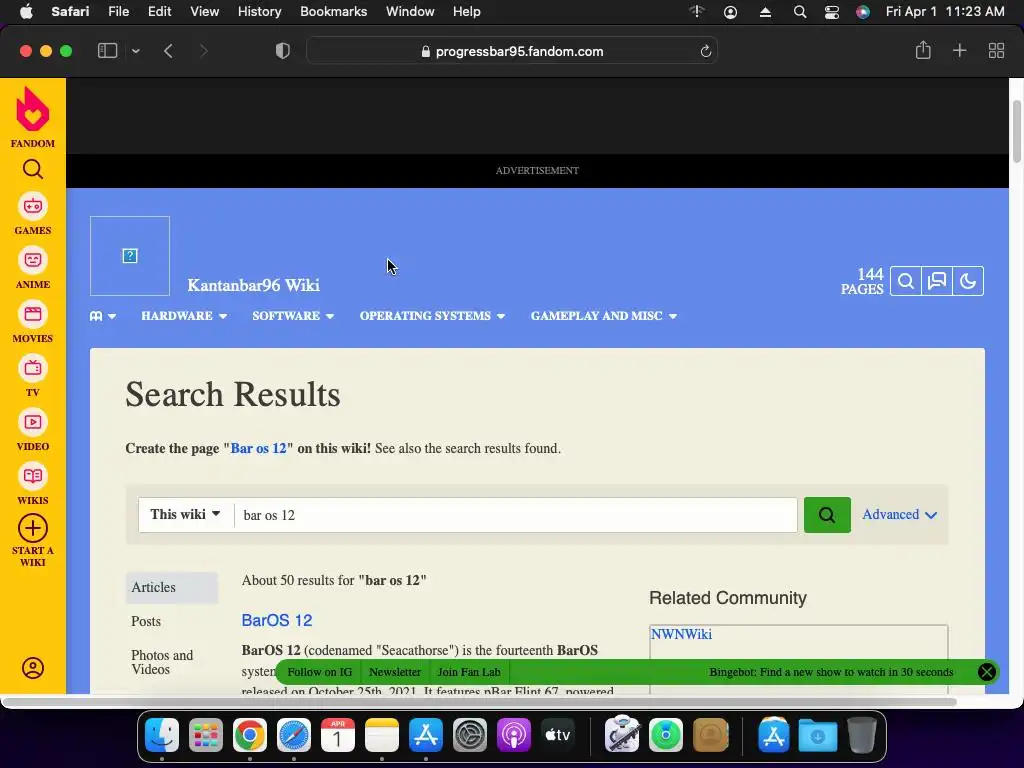1024x768 pixels.
Task: Click the wiki header search magnifier icon
Action: [906, 281]
